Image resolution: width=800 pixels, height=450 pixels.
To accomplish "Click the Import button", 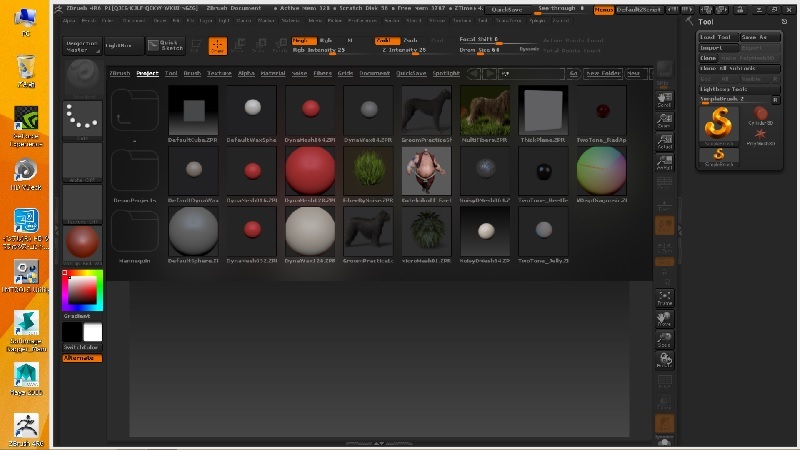I will pos(718,48).
